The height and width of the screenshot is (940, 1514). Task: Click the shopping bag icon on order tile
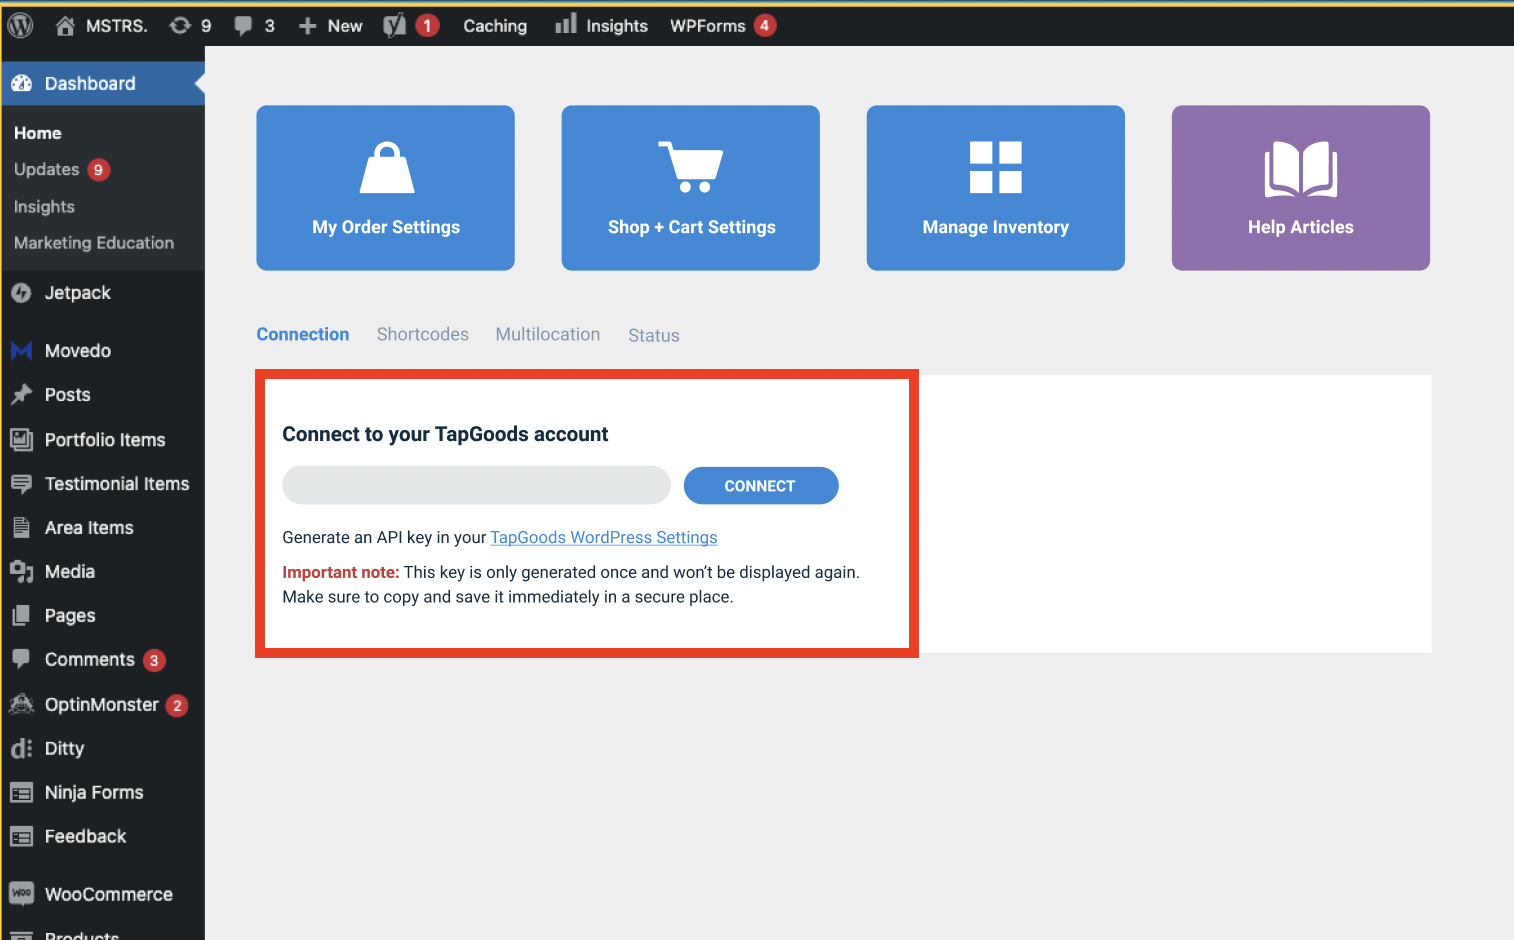coord(387,167)
